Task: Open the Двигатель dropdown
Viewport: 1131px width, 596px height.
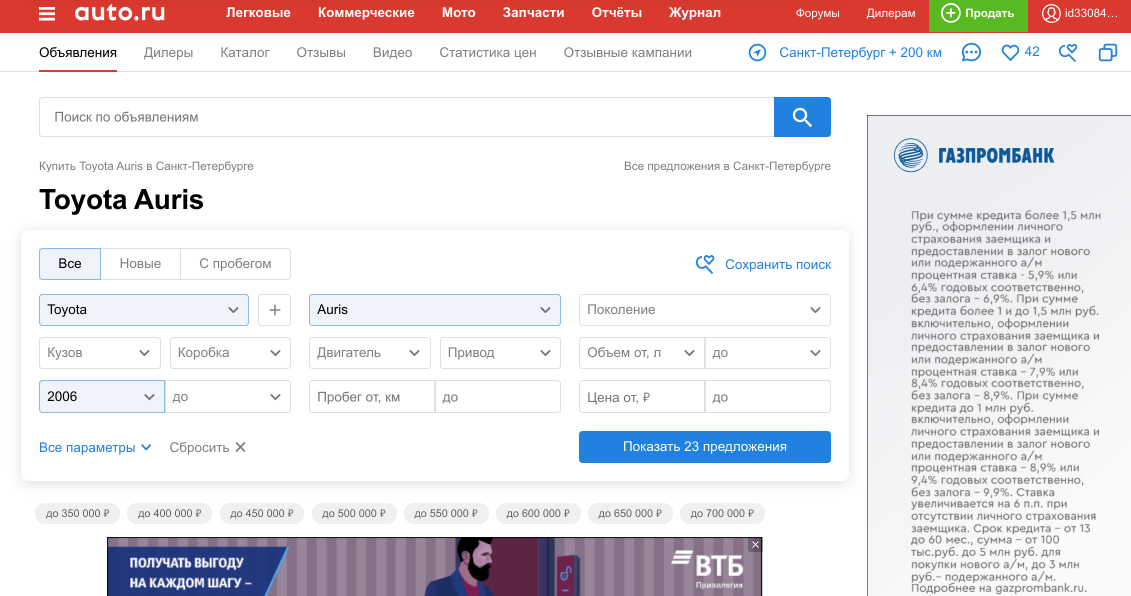Action: 369,353
